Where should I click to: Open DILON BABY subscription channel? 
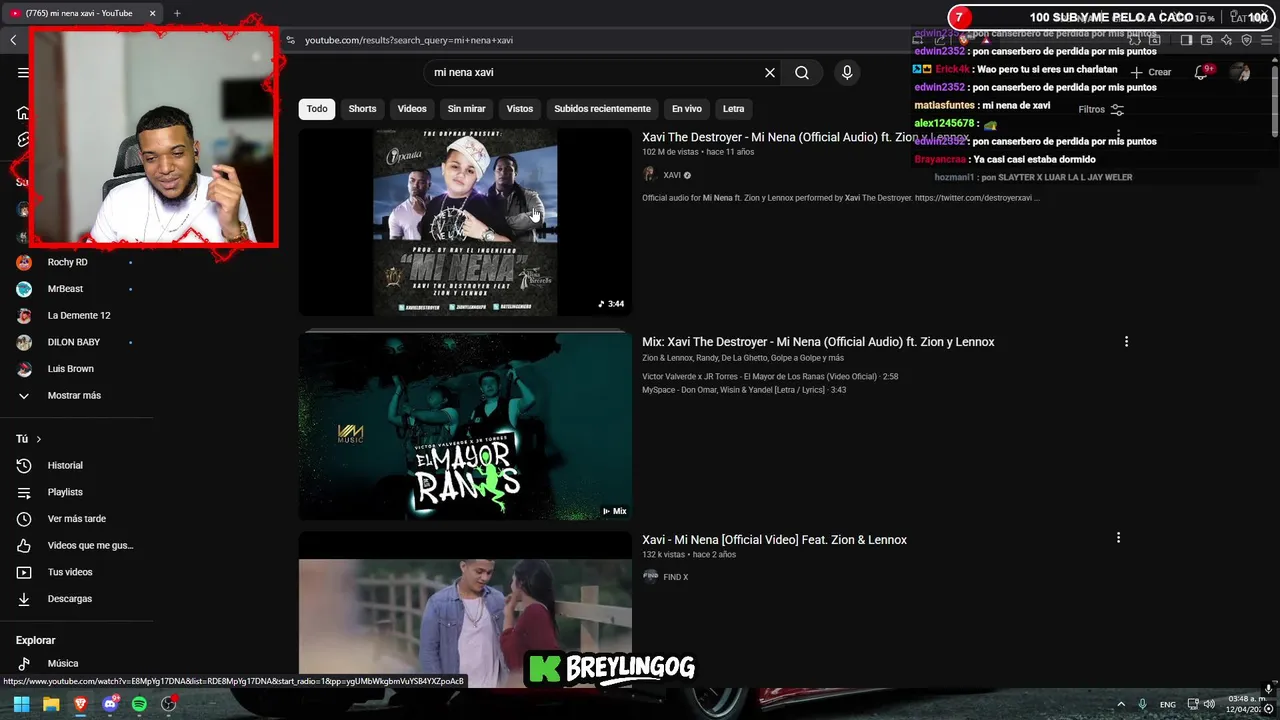(x=75, y=342)
